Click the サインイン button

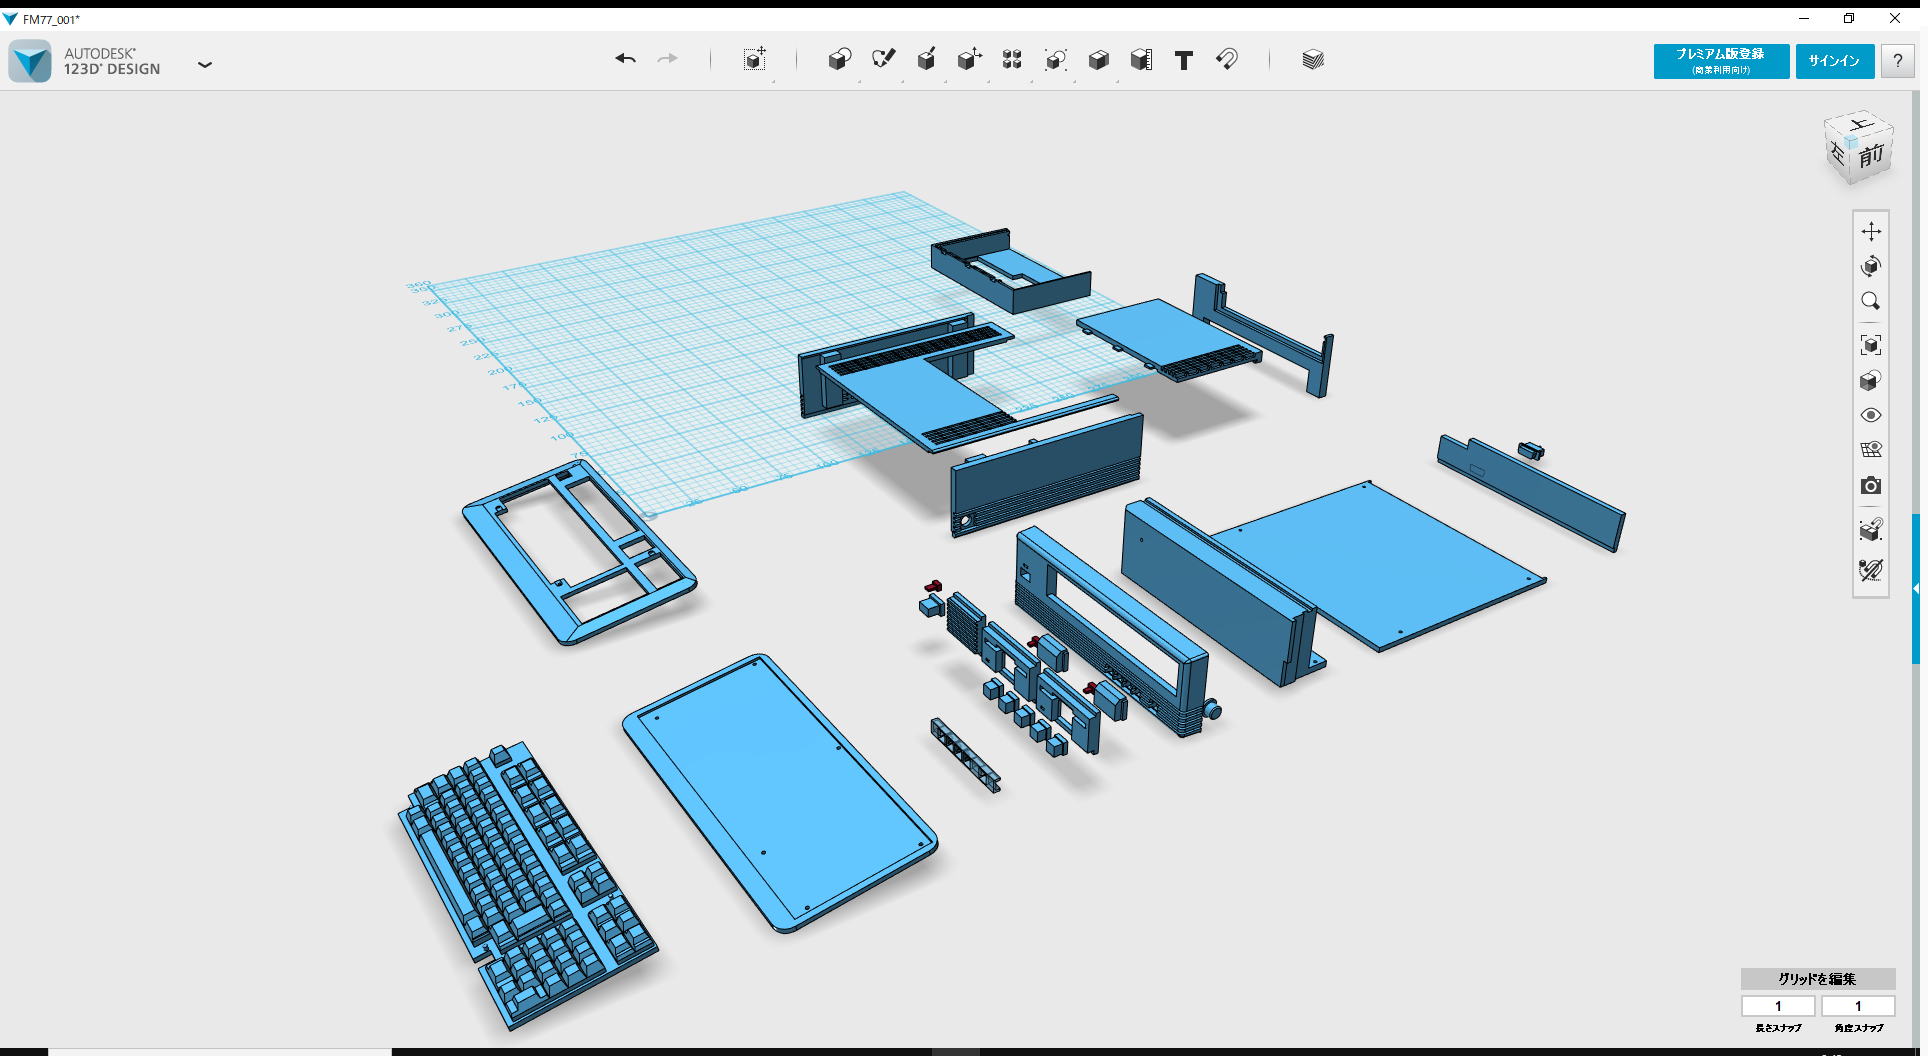click(1835, 61)
